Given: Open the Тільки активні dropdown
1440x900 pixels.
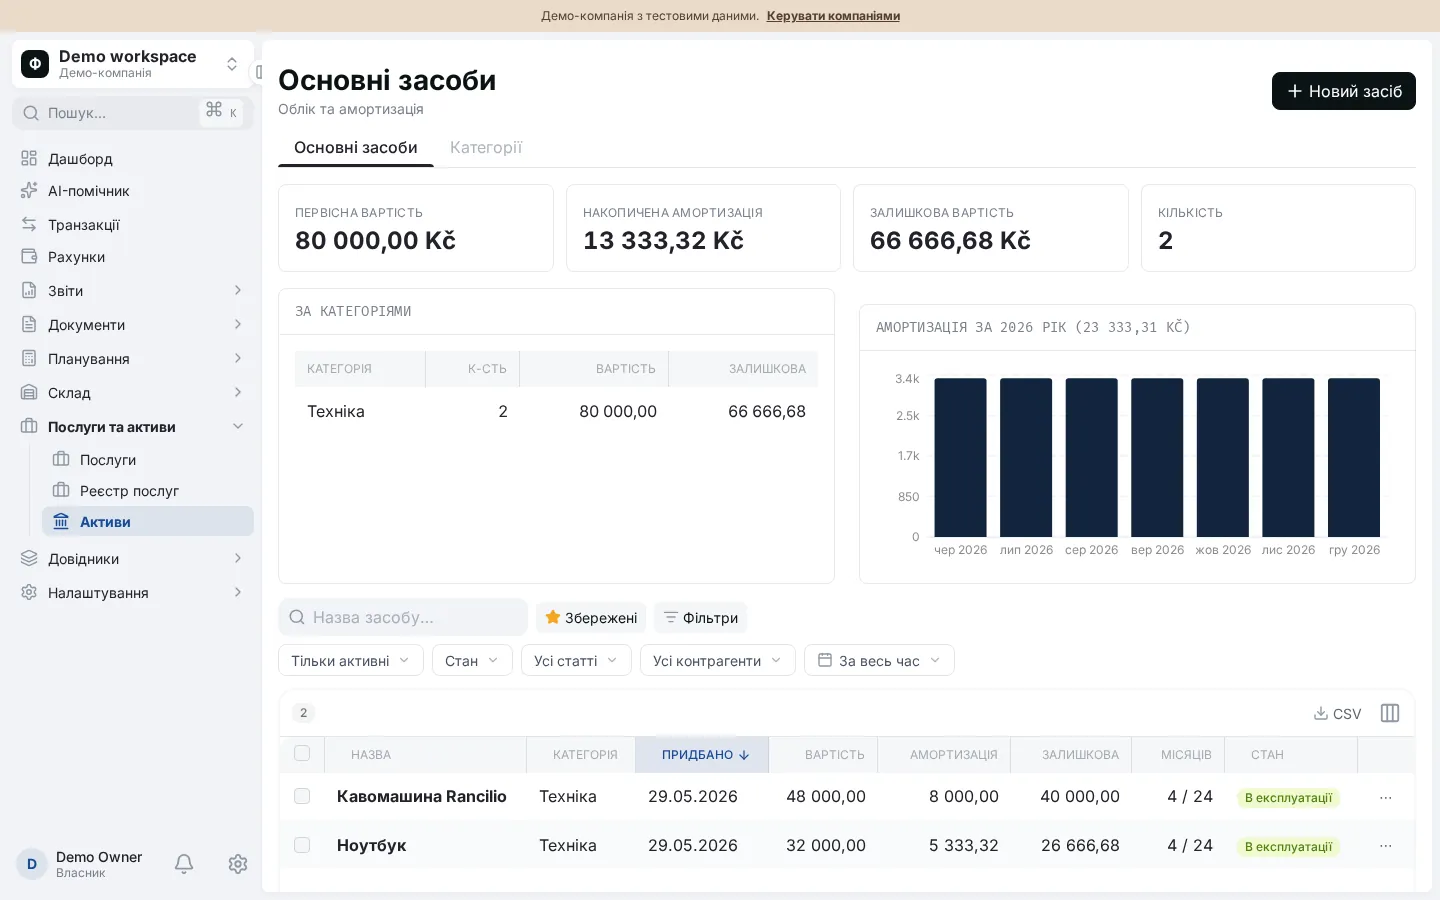Looking at the screenshot, I should [351, 660].
